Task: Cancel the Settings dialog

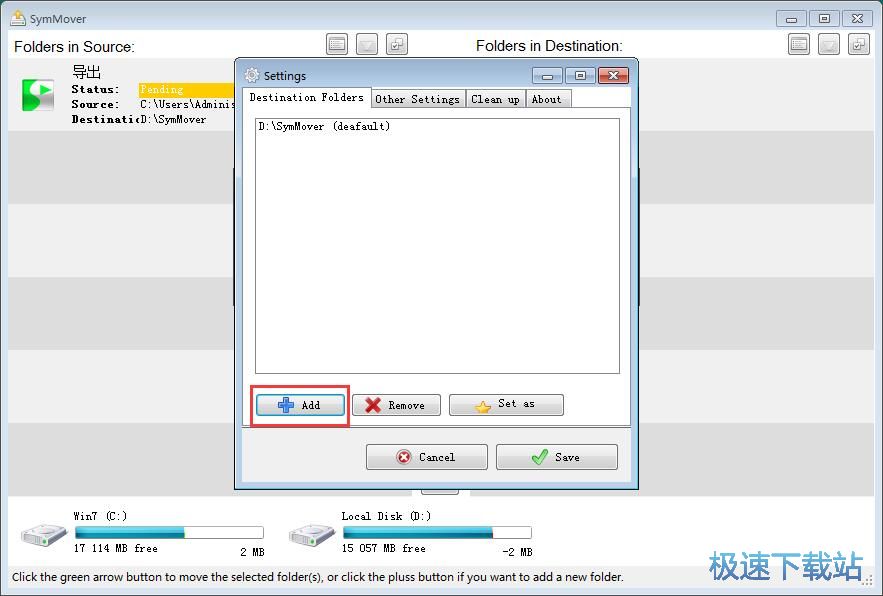Action: 427,457
